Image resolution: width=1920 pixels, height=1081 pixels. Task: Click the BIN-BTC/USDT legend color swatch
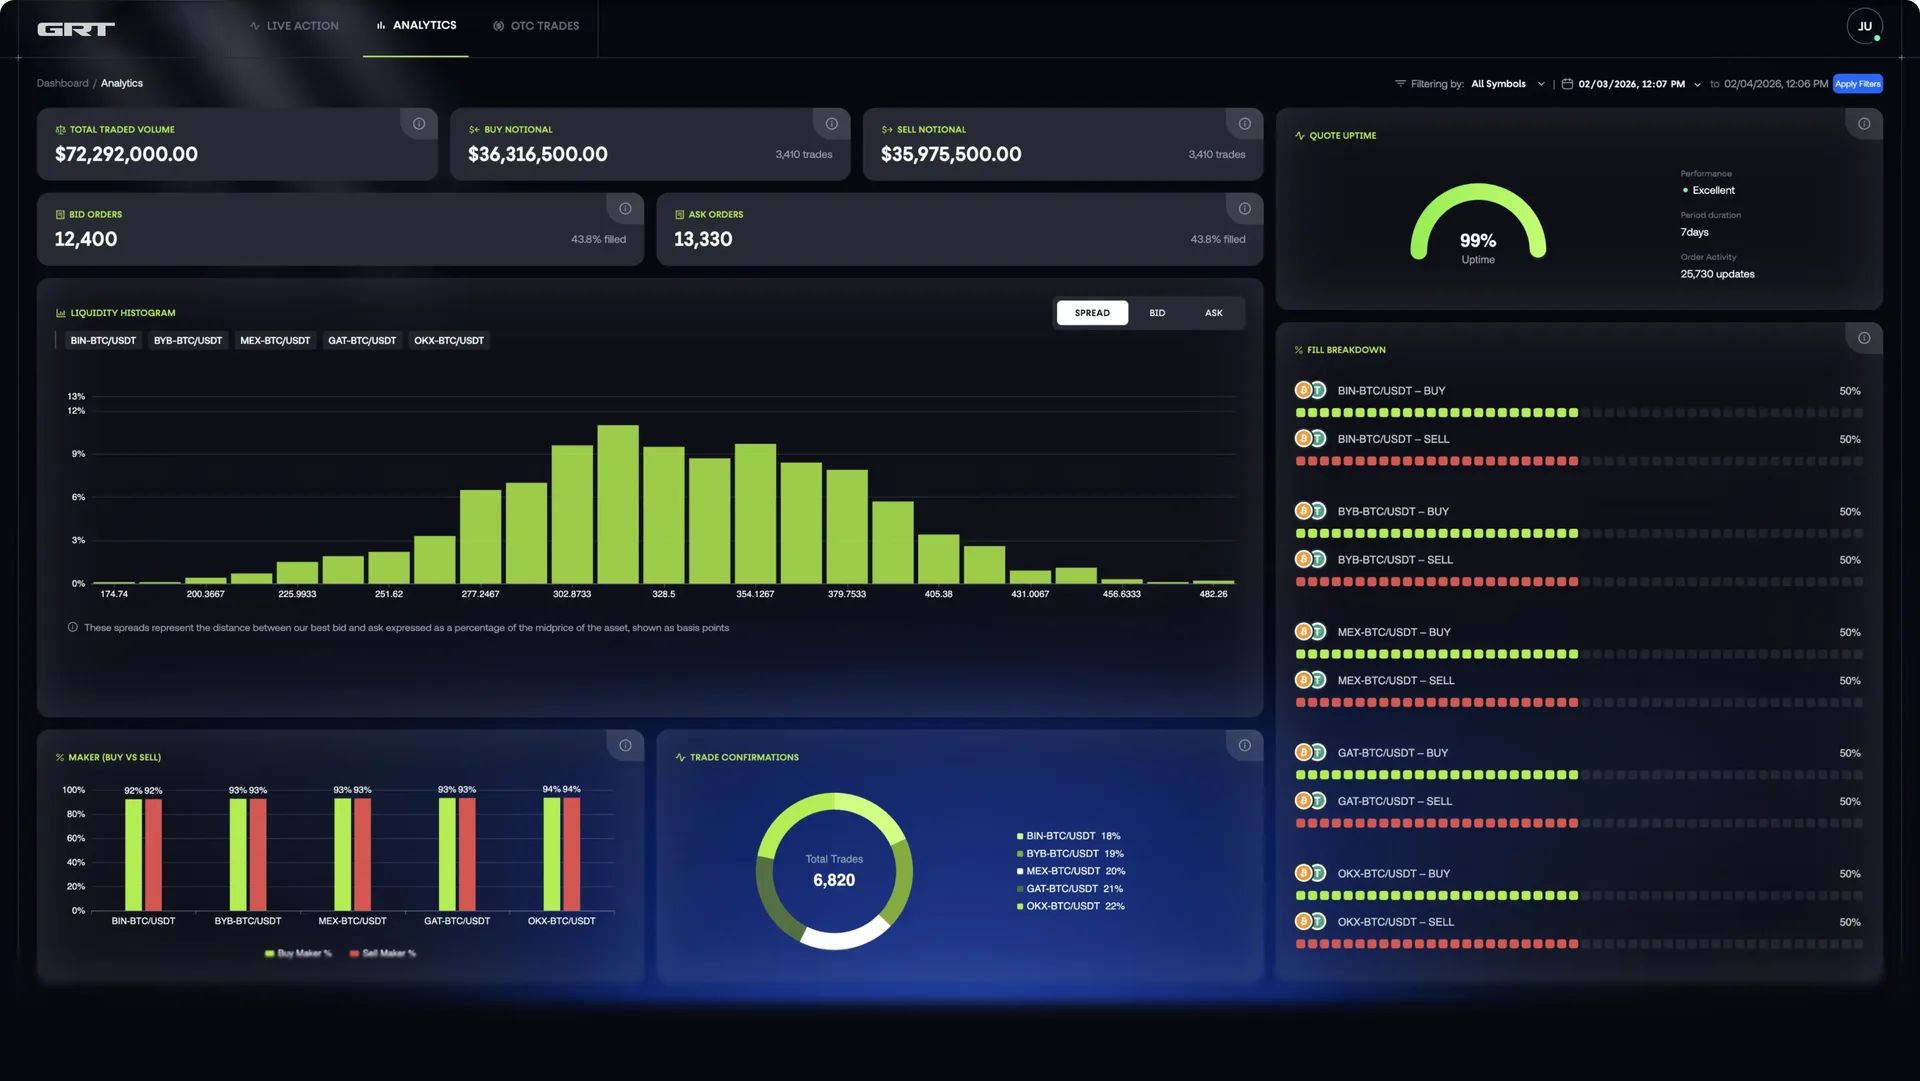coord(1019,836)
